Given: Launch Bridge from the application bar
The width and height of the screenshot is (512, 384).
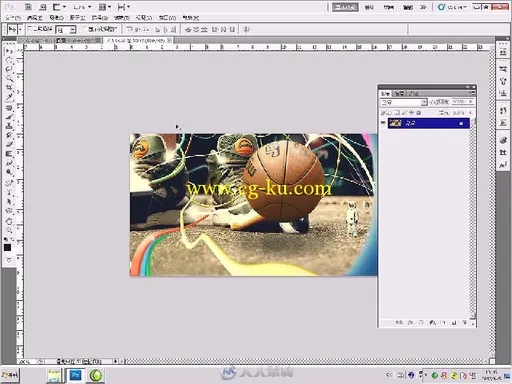Looking at the screenshot, I should click(x=28, y=7).
